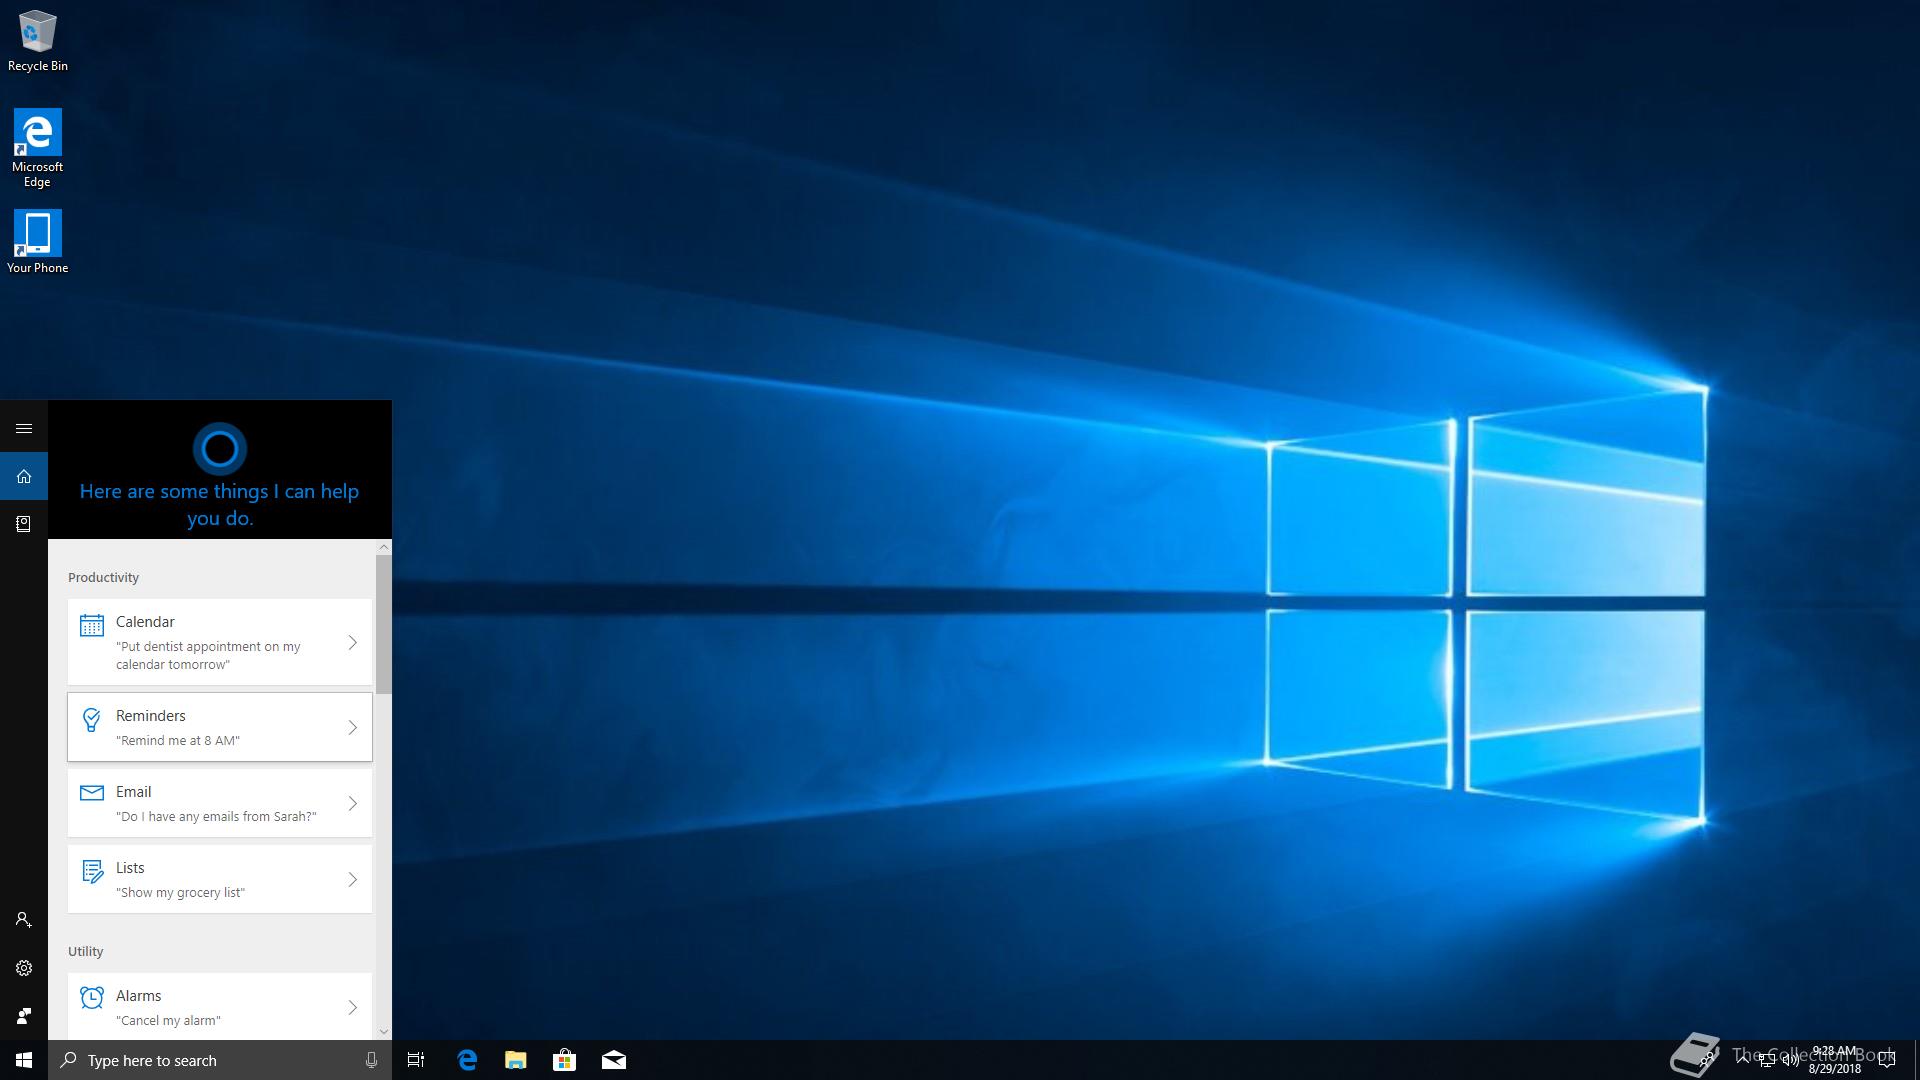Click the search bar microphone icon

pos(371,1060)
